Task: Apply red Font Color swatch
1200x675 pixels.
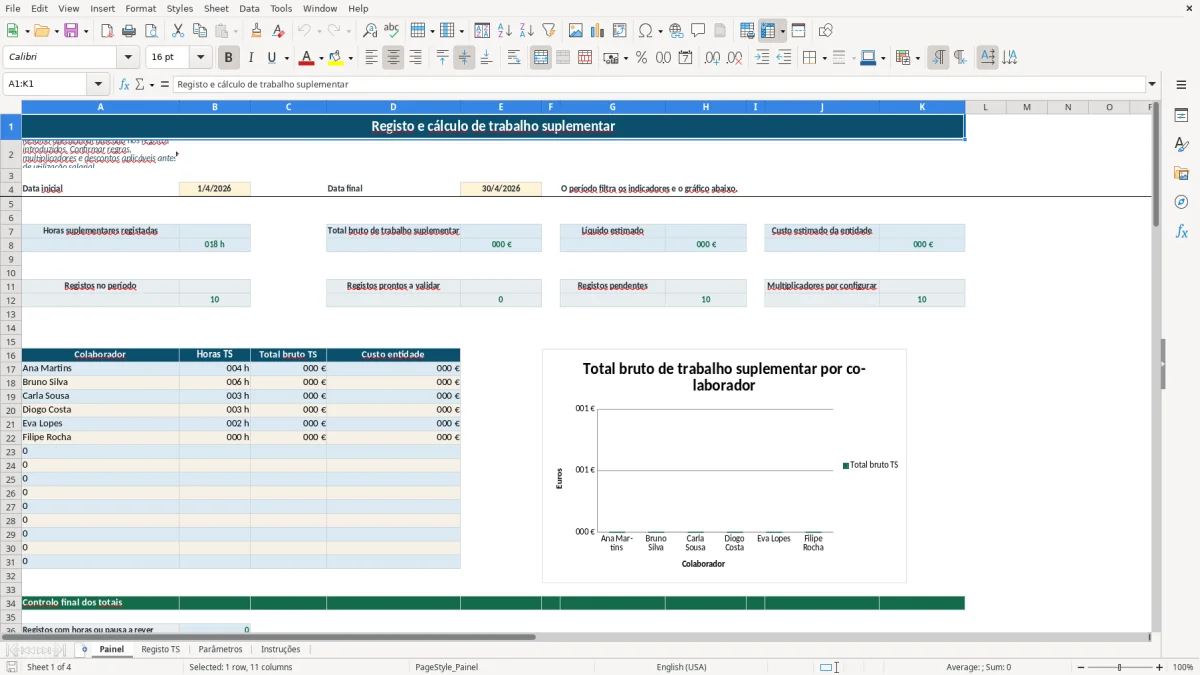Action: coord(308,58)
